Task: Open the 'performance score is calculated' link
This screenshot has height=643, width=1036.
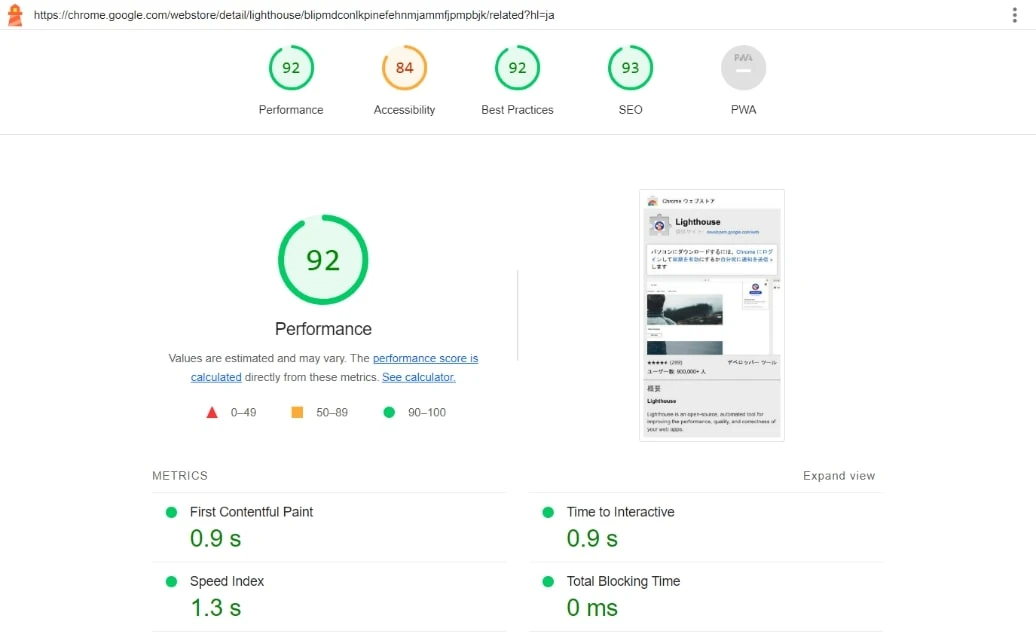Action: pyautogui.click(x=334, y=367)
